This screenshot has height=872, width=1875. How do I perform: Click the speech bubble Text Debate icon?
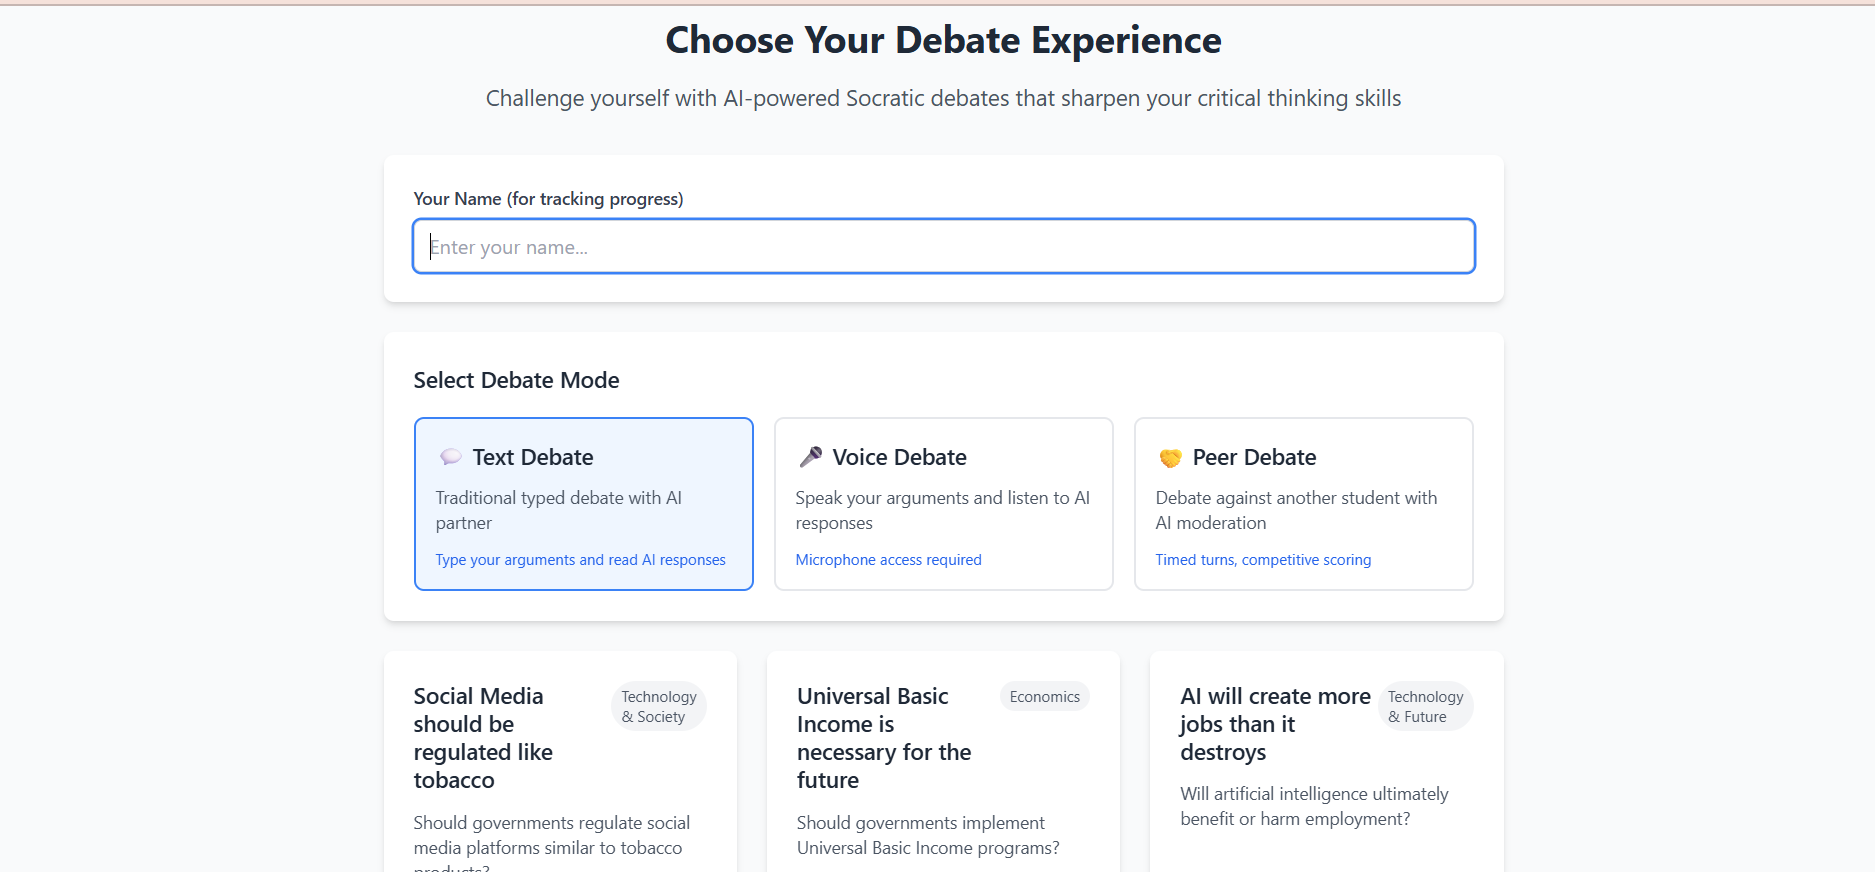pyautogui.click(x=451, y=457)
